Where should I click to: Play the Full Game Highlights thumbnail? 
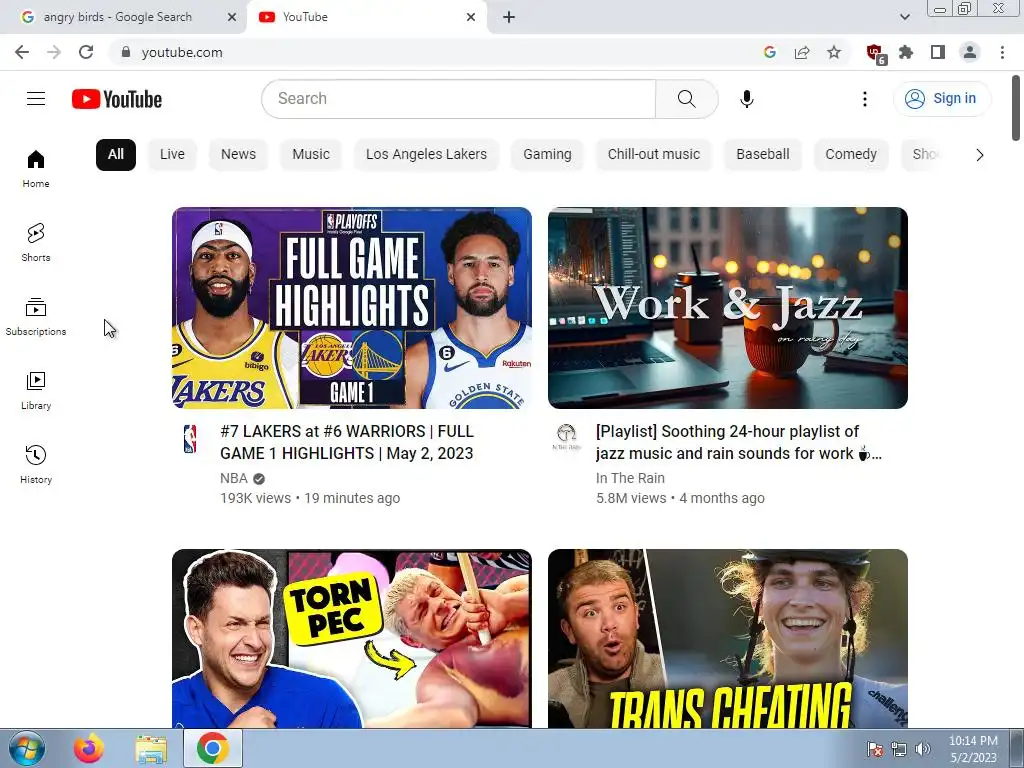pyautogui.click(x=352, y=308)
